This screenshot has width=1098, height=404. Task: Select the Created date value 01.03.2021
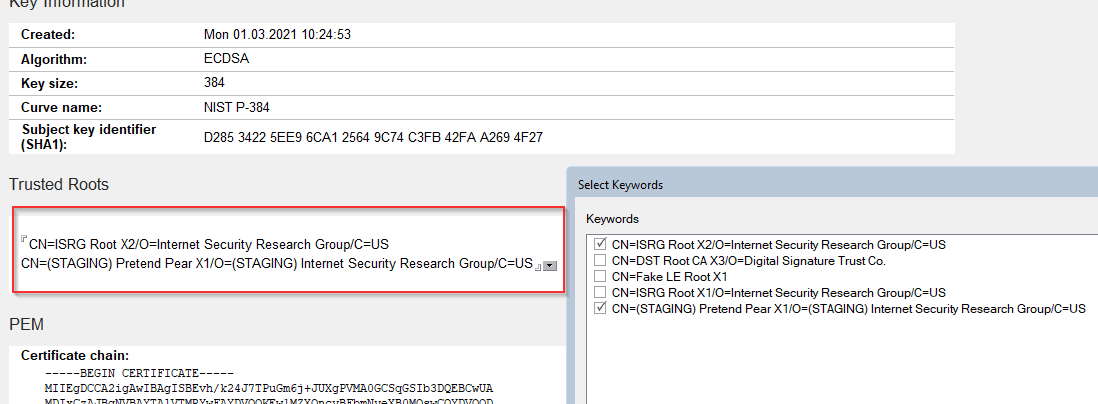(277, 34)
